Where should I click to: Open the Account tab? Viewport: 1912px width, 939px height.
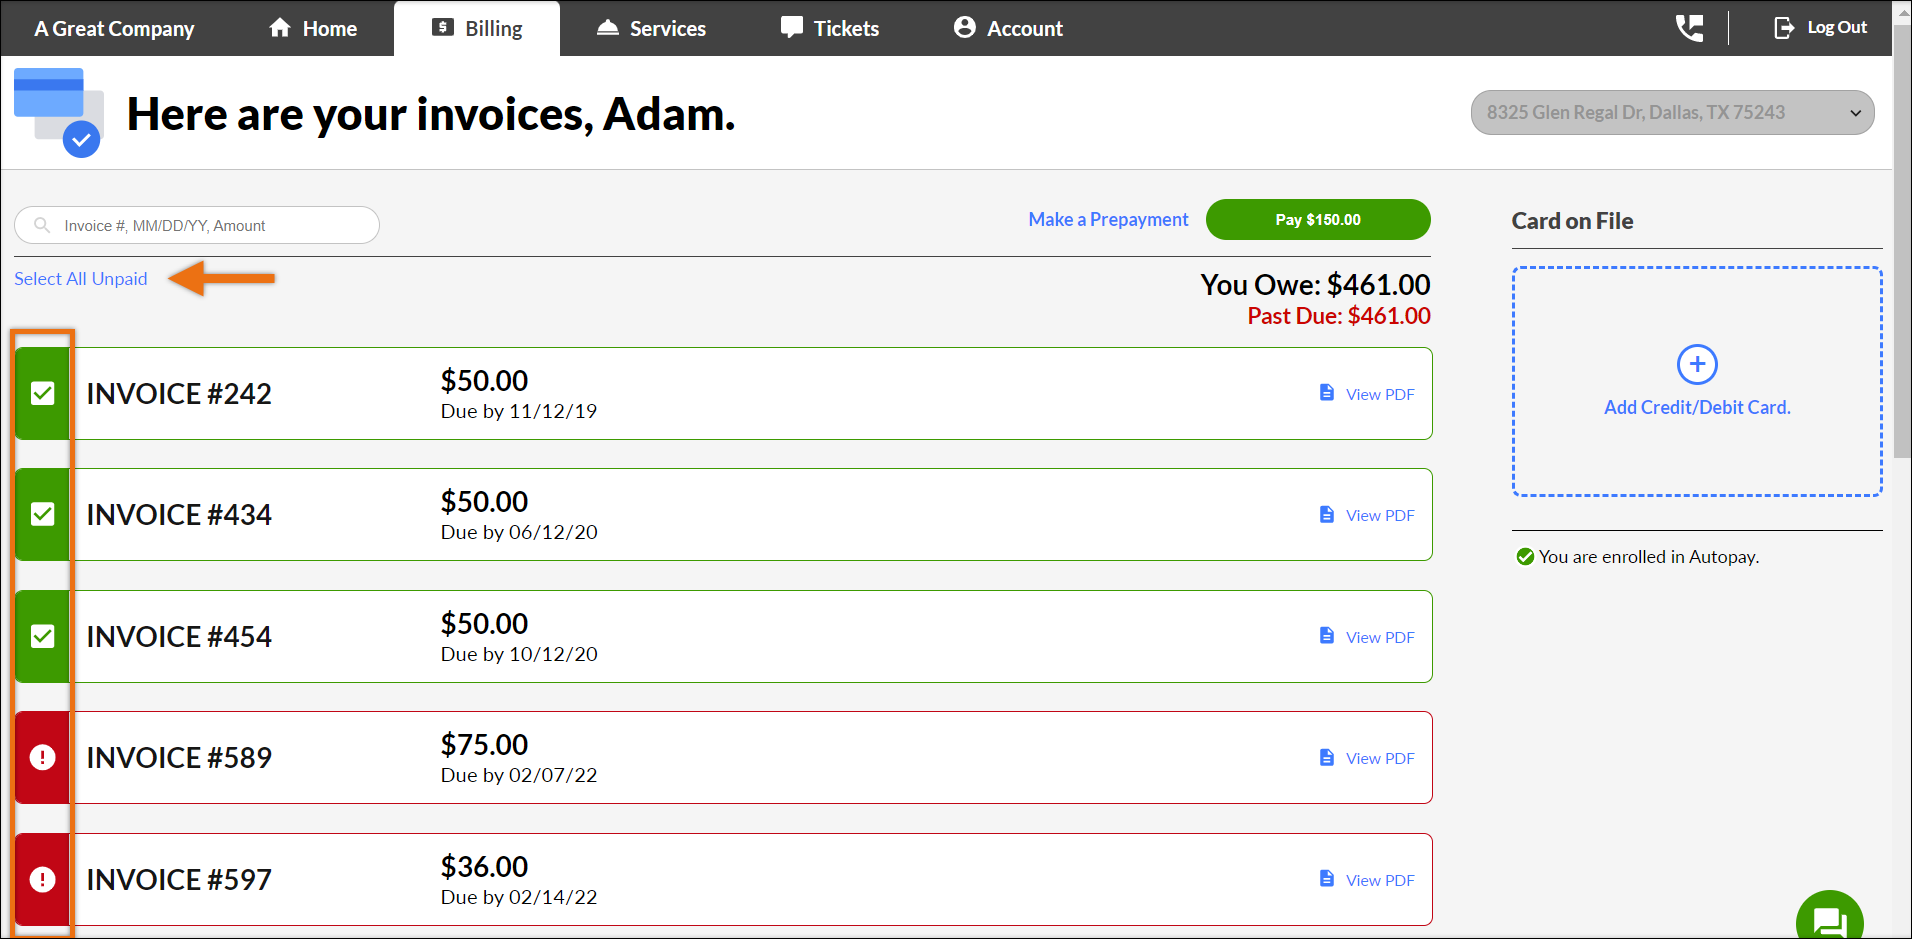click(1008, 28)
